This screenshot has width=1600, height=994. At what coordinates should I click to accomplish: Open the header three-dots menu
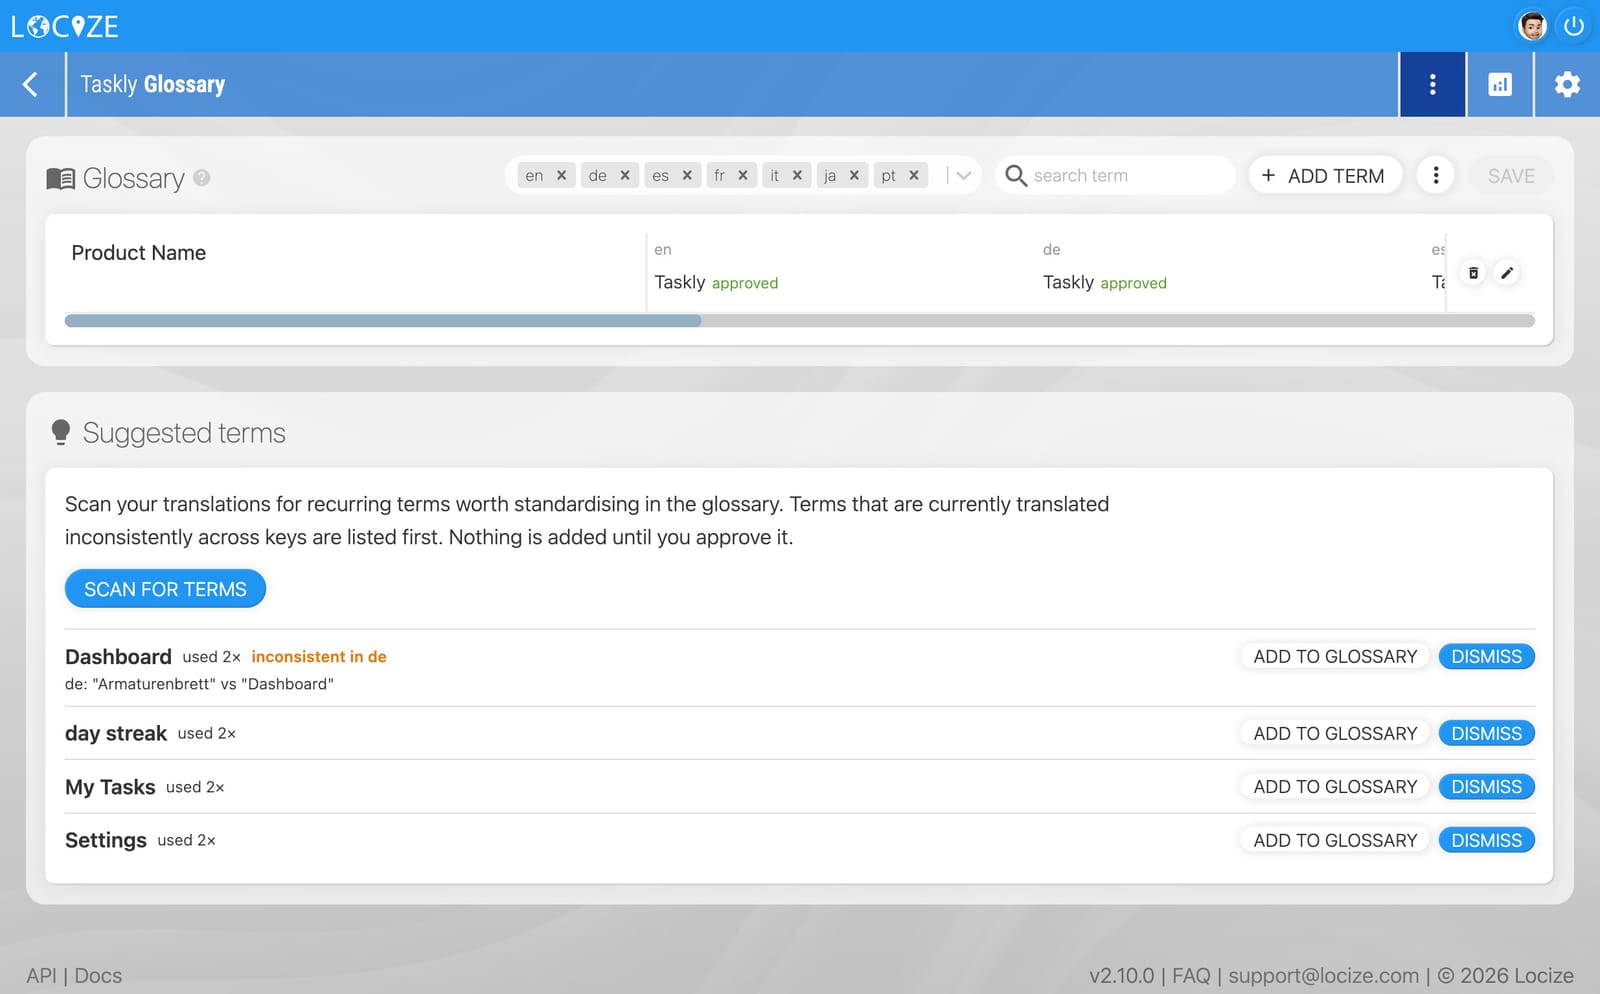pyautogui.click(x=1432, y=85)
